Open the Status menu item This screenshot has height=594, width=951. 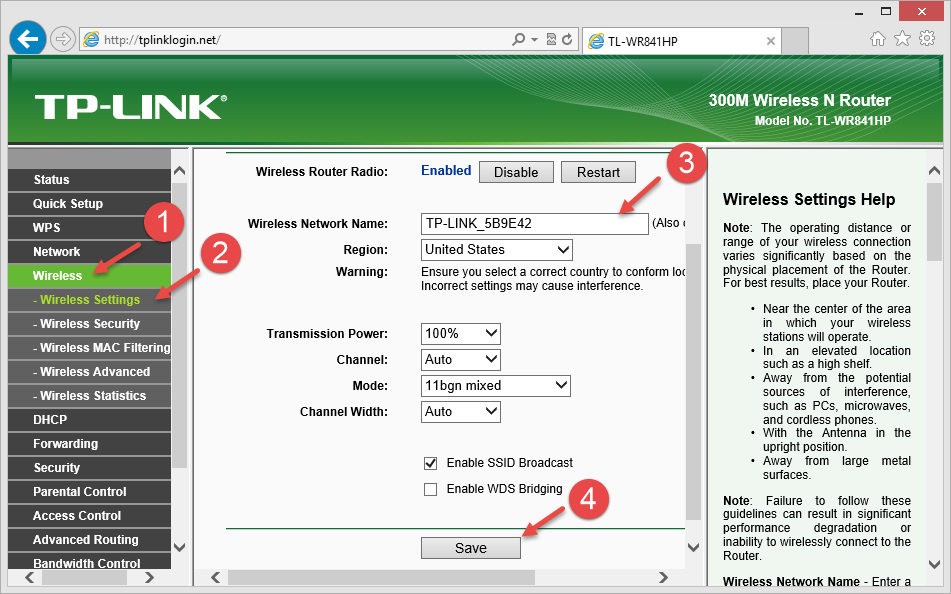90,180
